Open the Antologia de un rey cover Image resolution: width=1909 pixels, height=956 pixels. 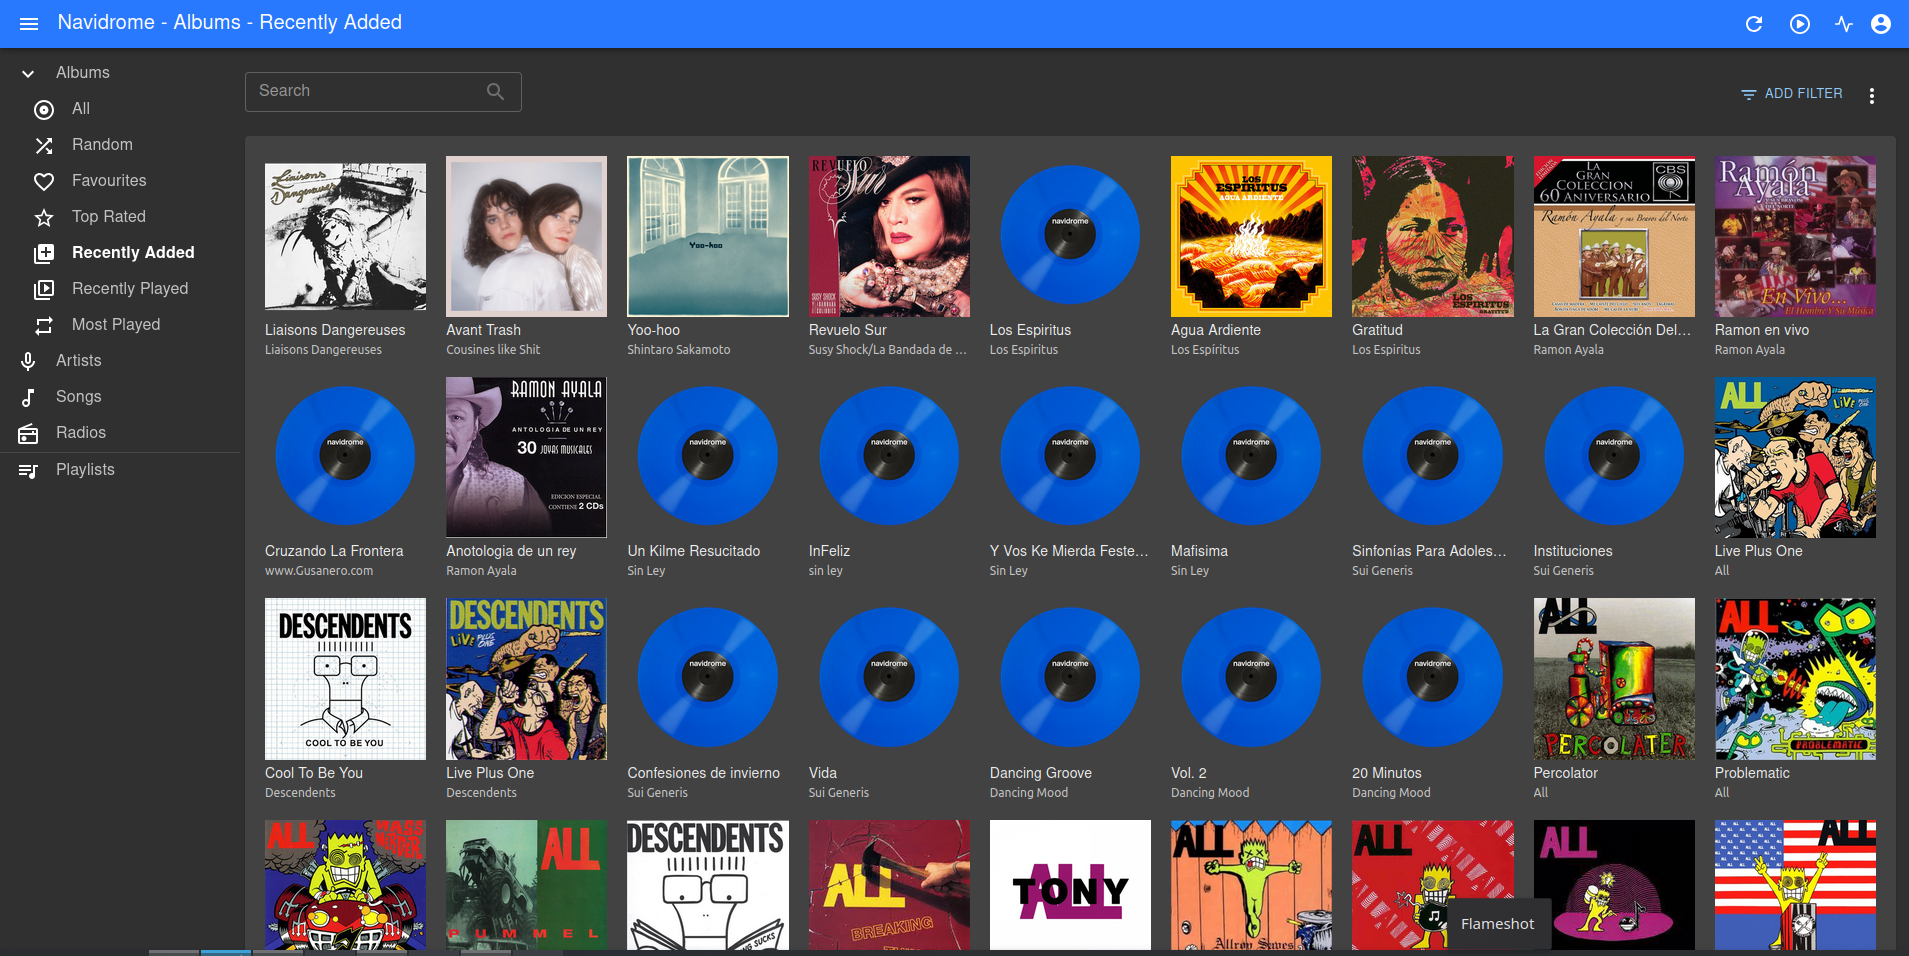526,457
